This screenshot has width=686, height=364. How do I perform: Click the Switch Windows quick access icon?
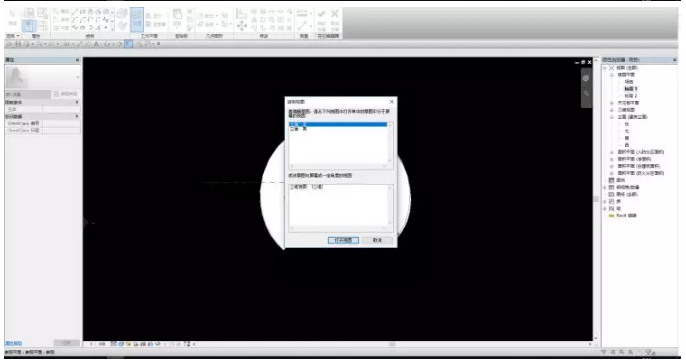149,44
